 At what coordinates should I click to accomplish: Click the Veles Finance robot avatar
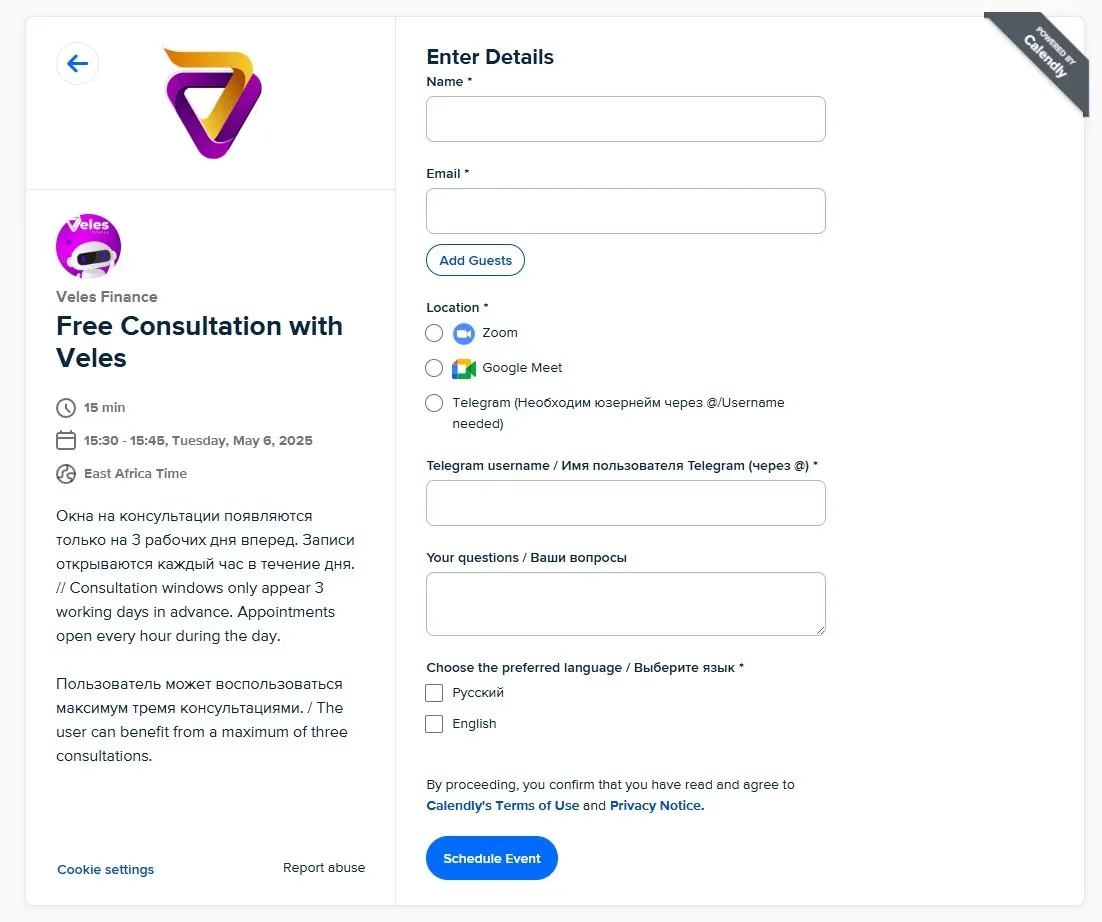click(88, 246)
